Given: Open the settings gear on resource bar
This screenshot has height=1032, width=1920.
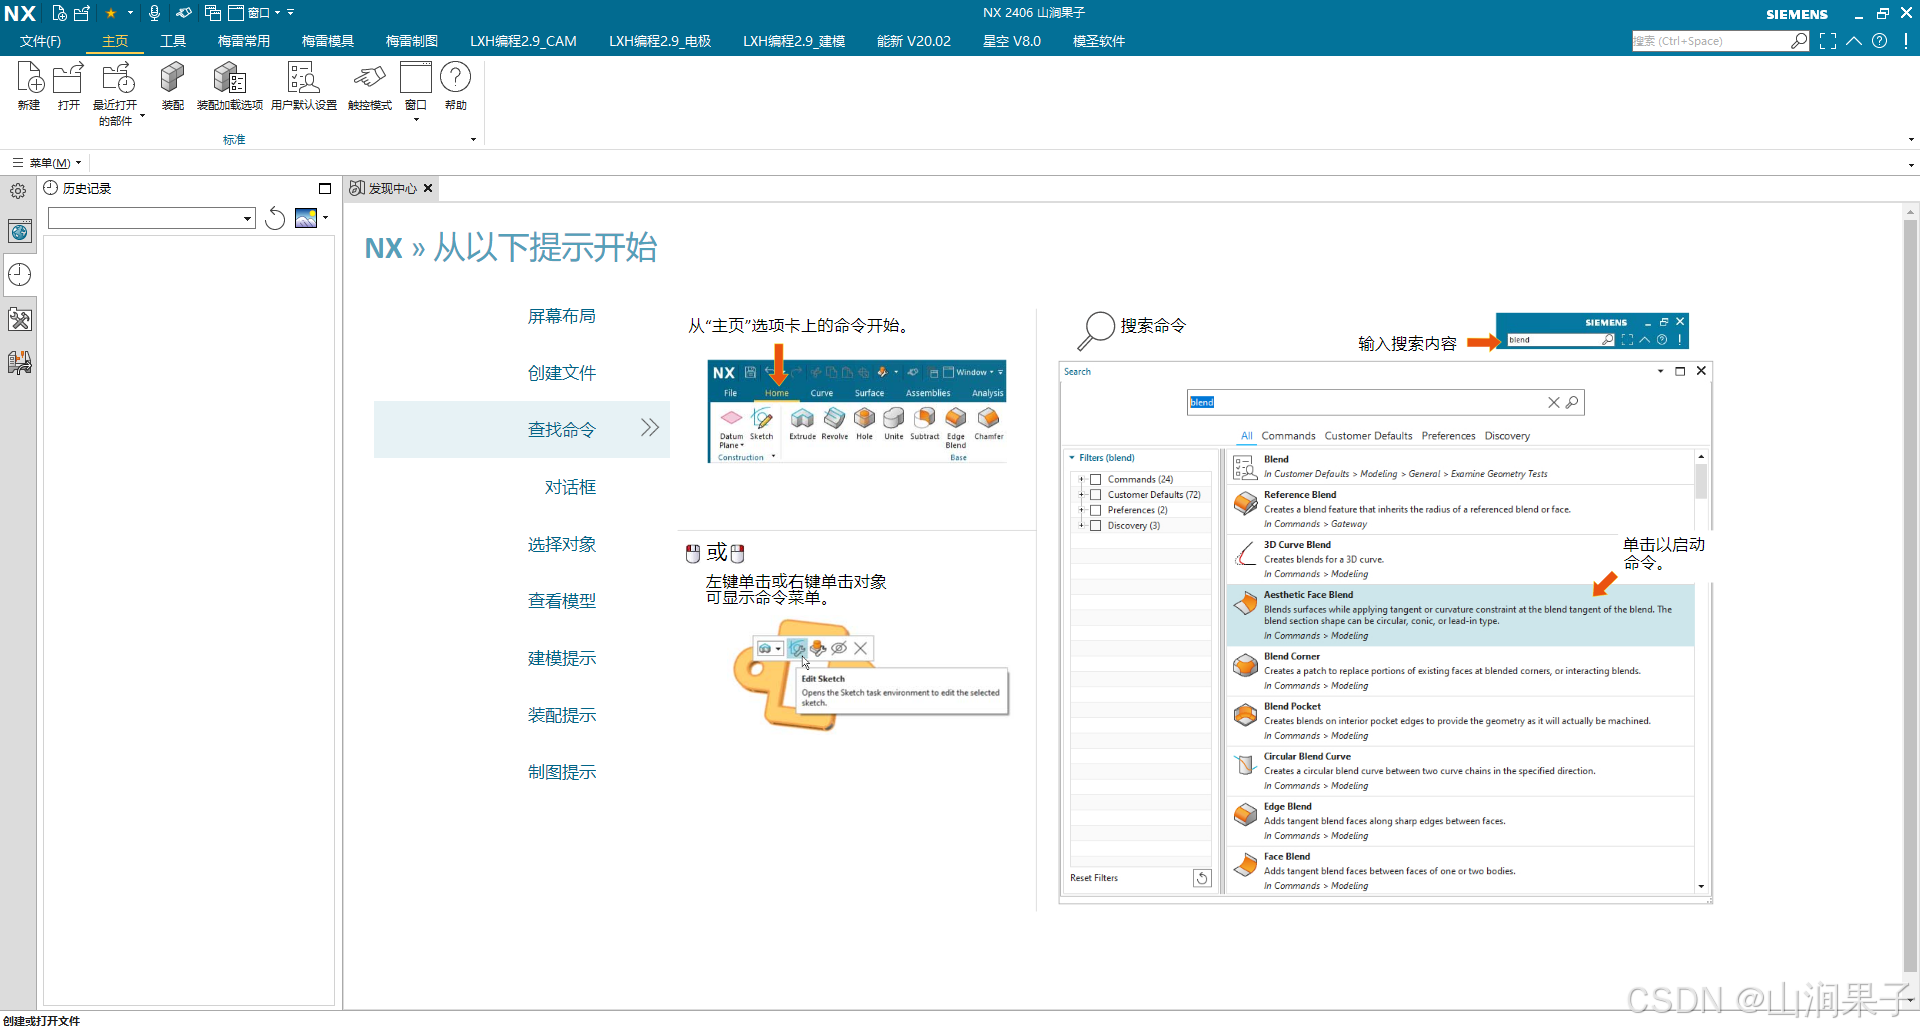Looking at the screenshot, I should click(x=18, y=191).
